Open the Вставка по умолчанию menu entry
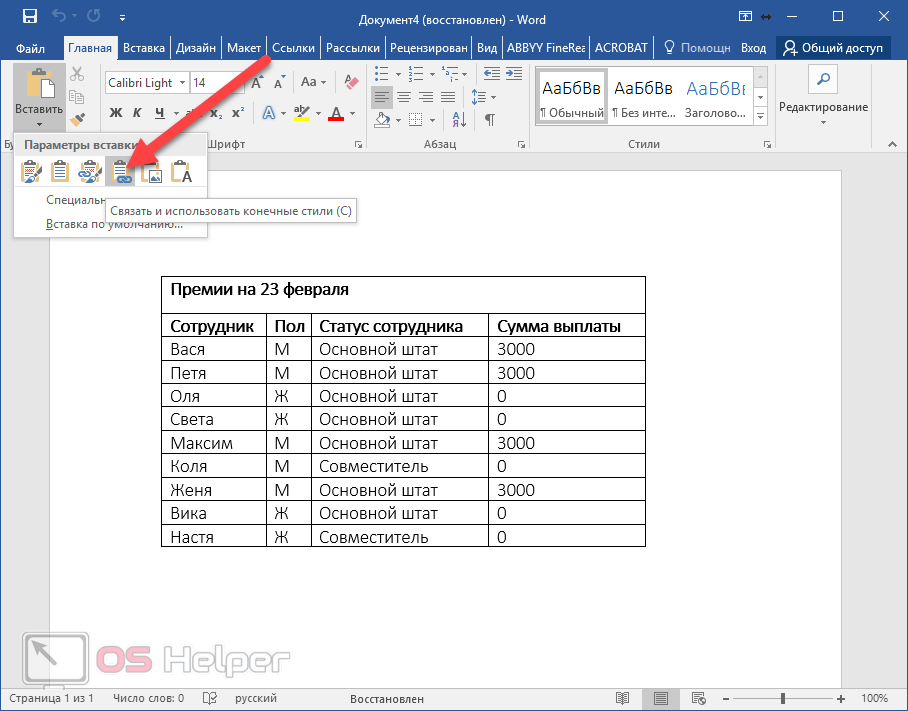 click(x=114, y=224)
